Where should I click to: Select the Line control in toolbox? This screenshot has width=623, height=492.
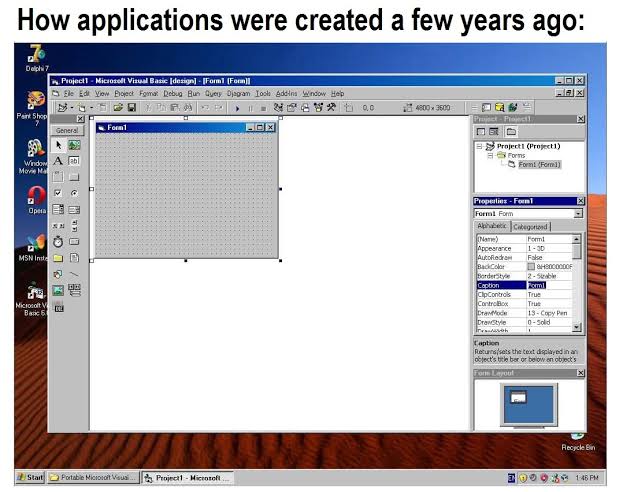click(x=74, y=274)
